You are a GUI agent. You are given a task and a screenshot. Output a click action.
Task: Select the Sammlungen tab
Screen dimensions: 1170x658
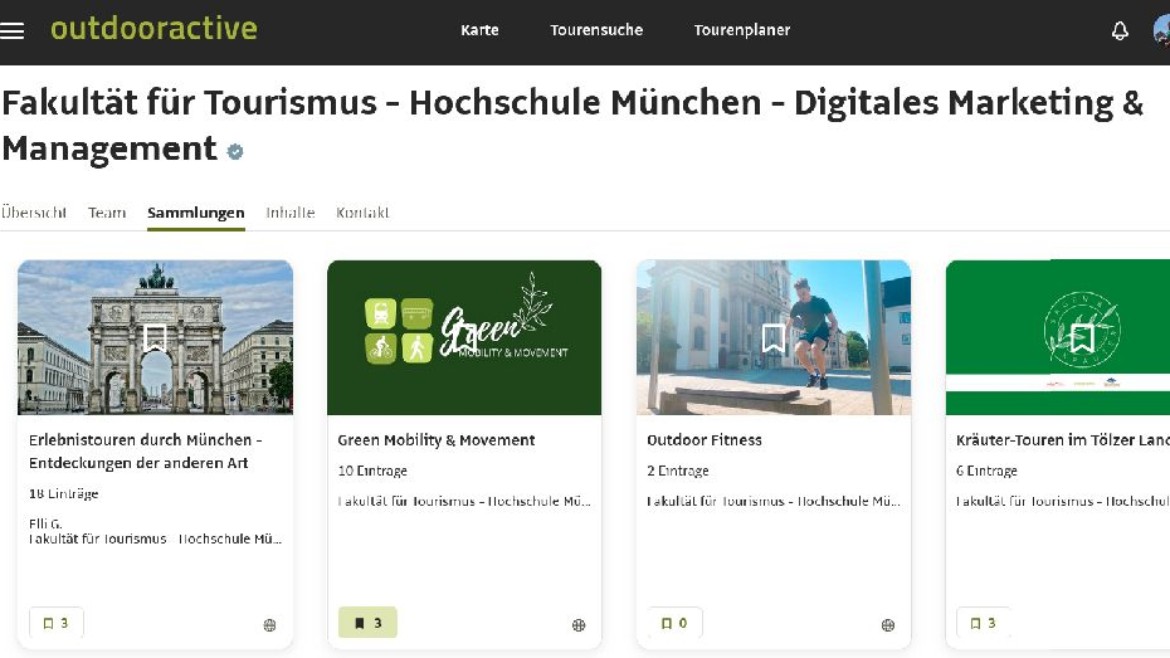point(195,213)
